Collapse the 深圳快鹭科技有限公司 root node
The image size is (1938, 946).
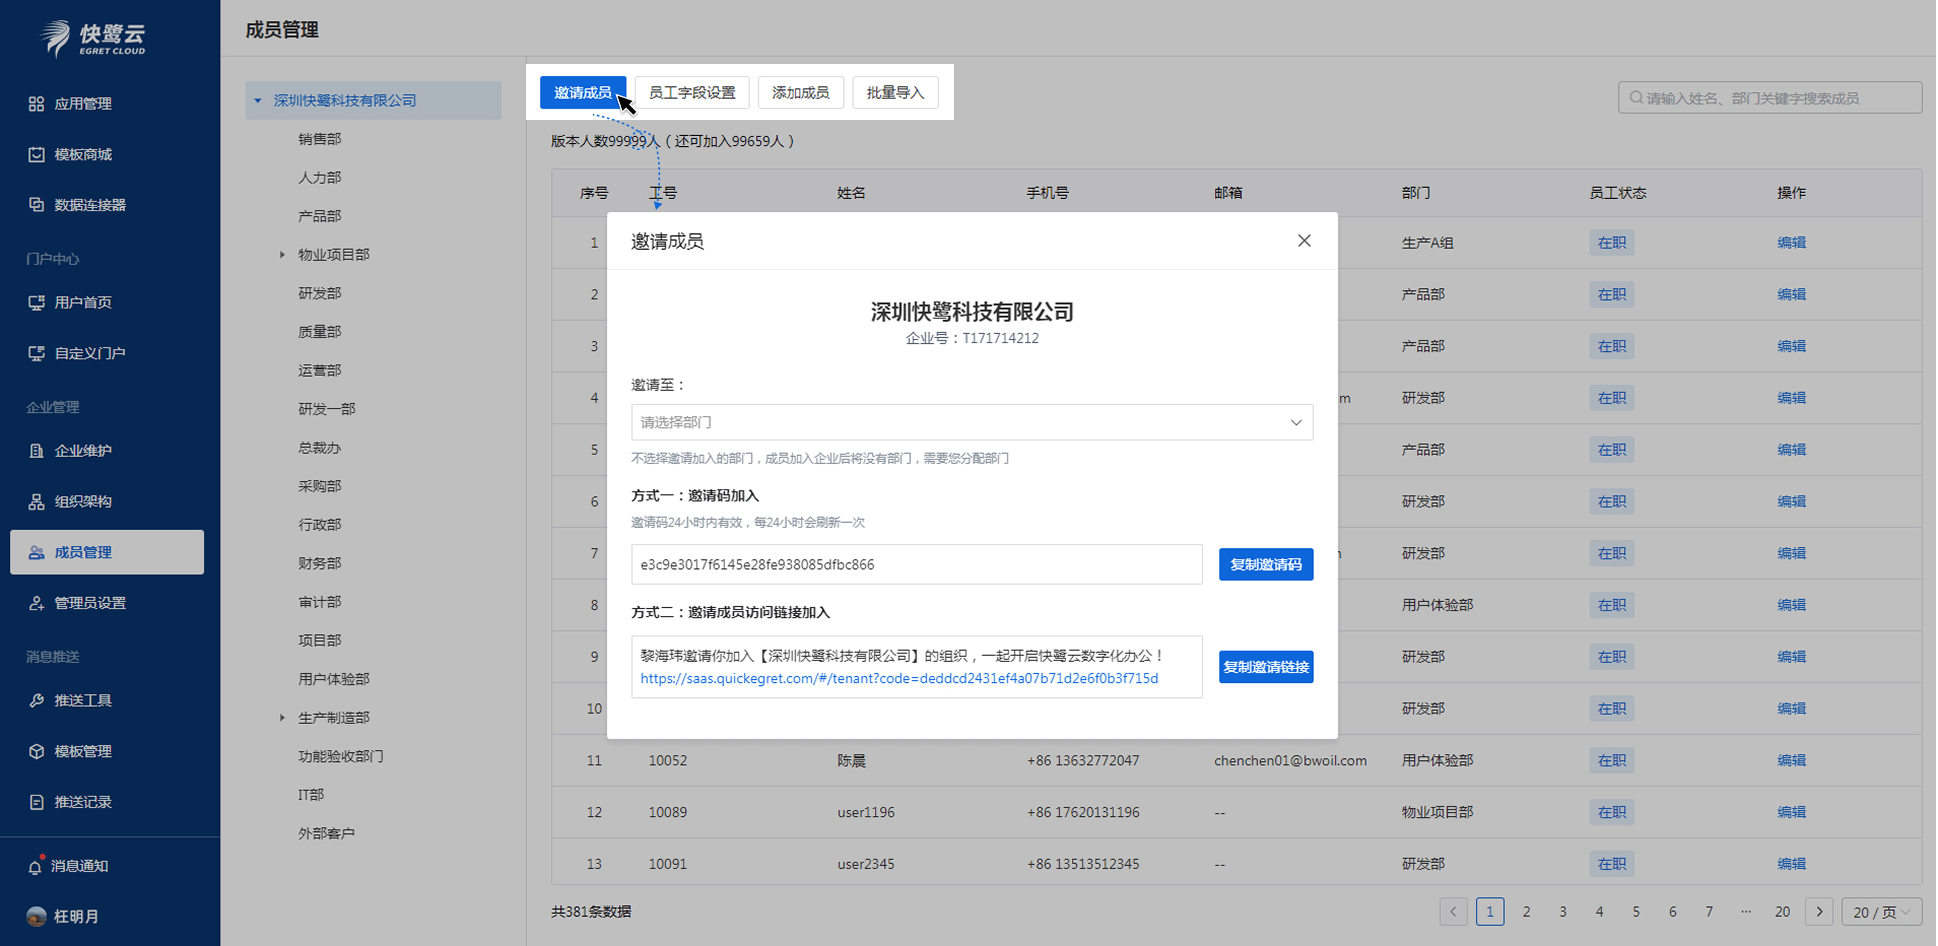point(256,100)
